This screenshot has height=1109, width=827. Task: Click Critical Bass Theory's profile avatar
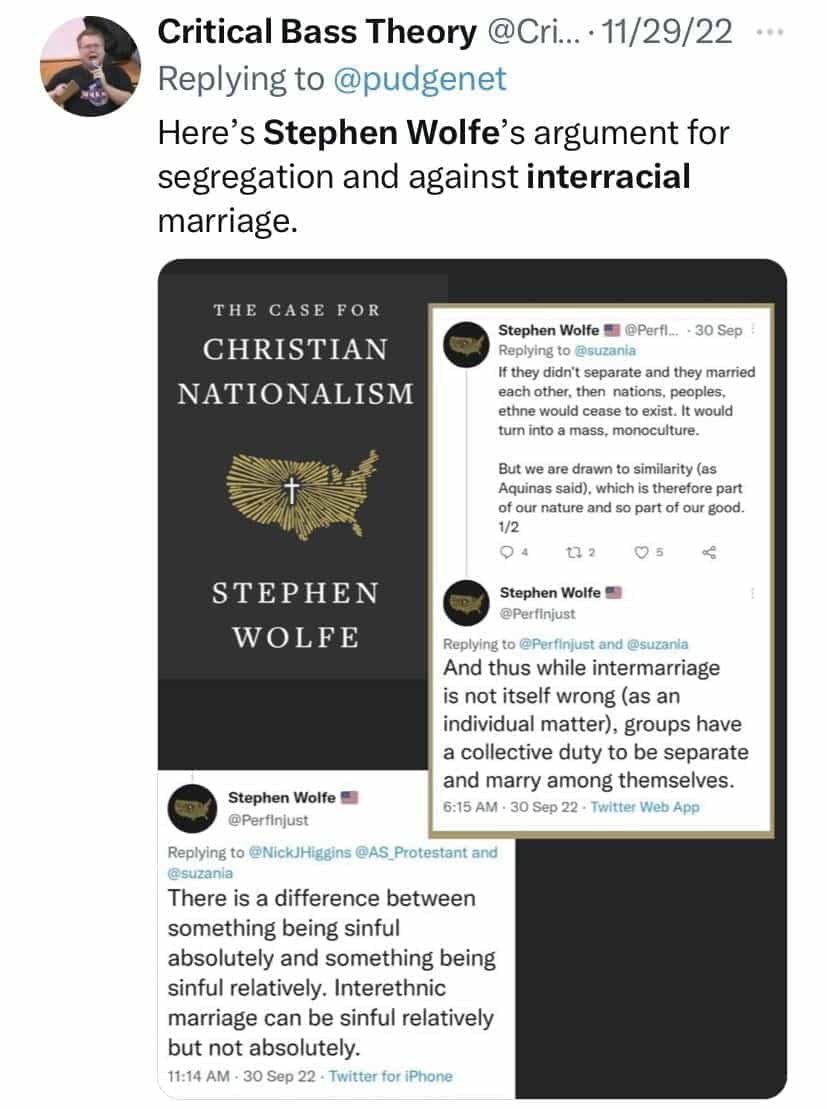(91, 68)
